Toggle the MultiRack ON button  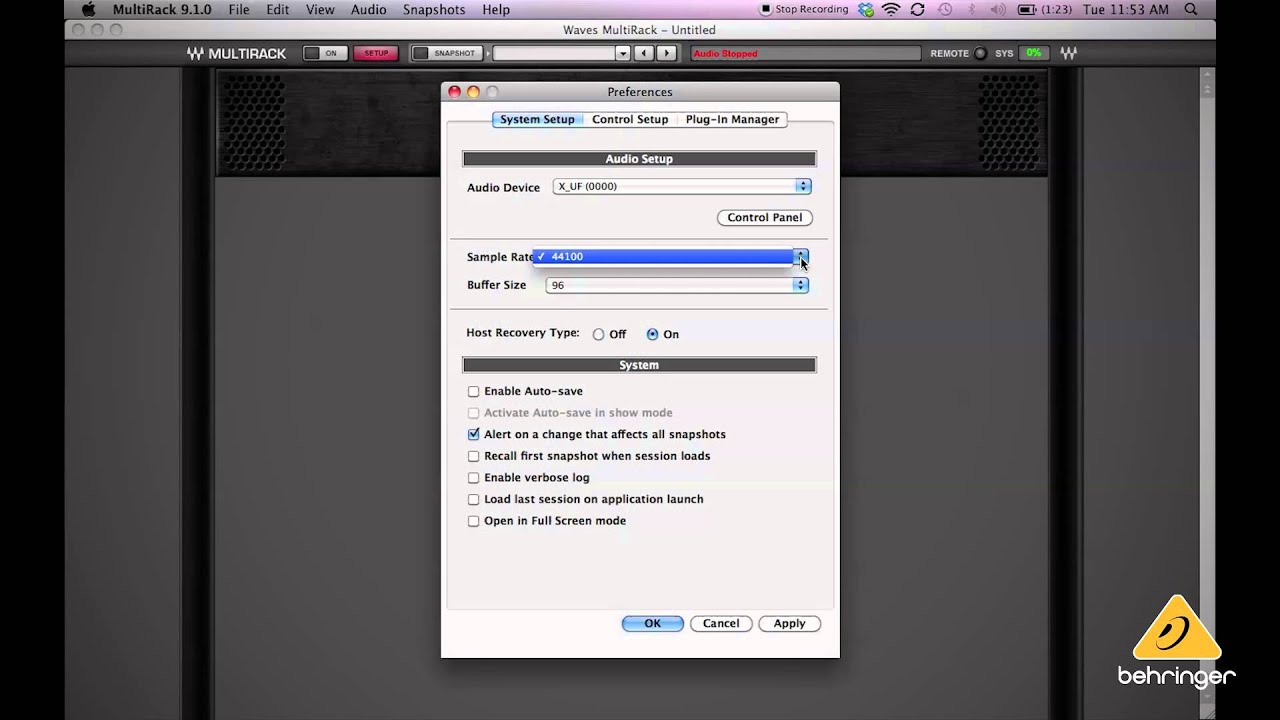325,53
